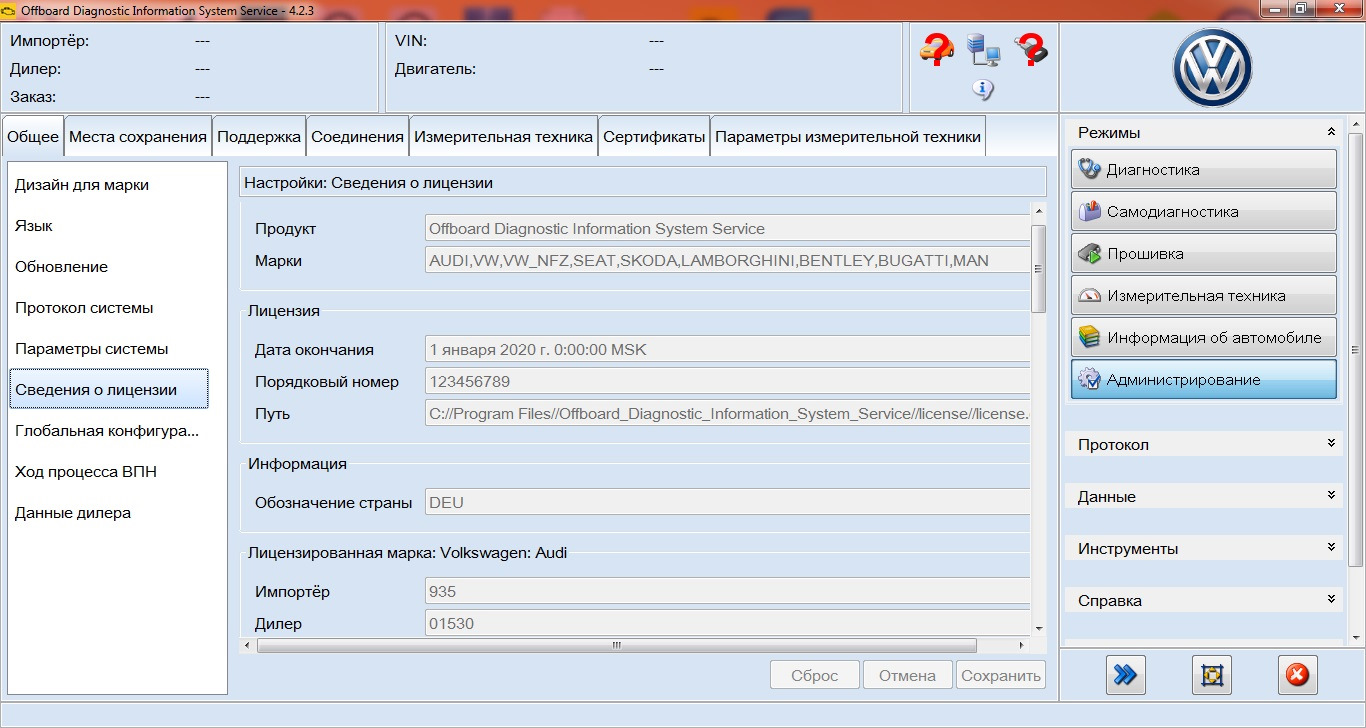Click the horizontal scrollbar right arrow
Viewport: 1366px width, 728px height.
pyautogui.click(x=1022, y=645)
